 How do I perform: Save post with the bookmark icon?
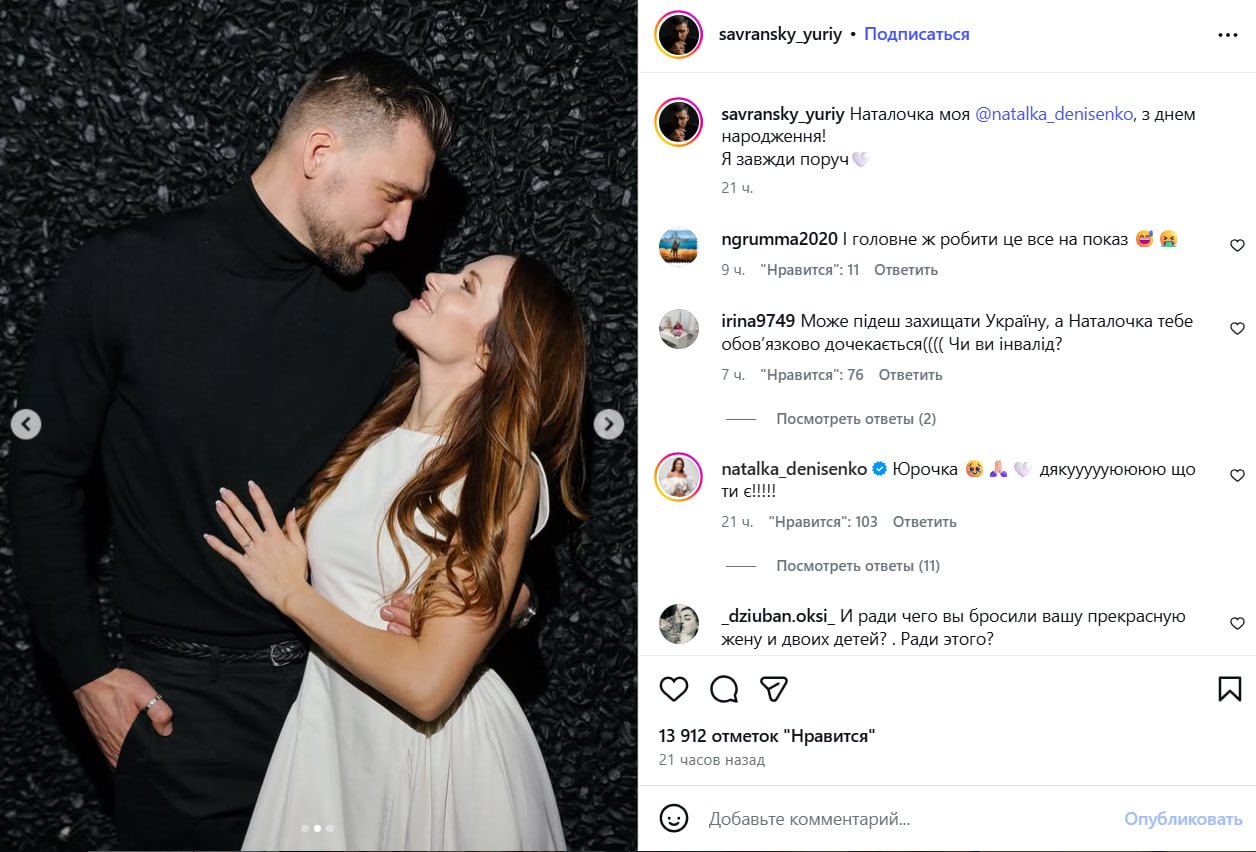click(1229, 689)
